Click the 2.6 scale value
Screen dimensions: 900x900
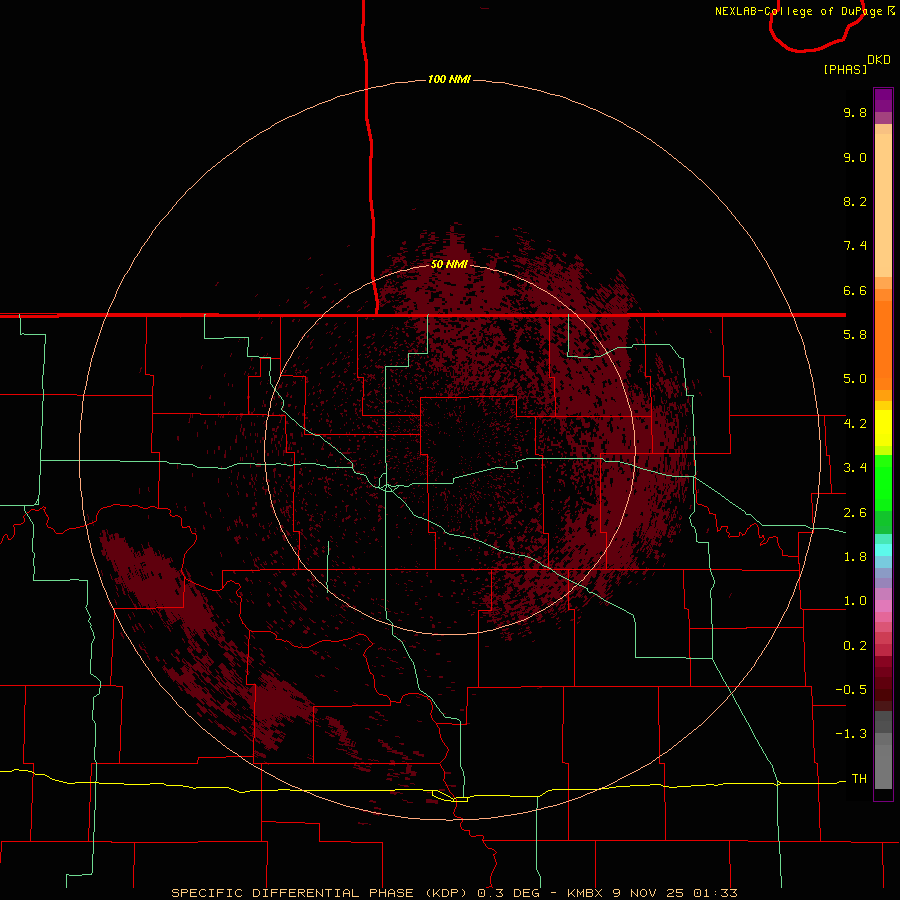855,513
